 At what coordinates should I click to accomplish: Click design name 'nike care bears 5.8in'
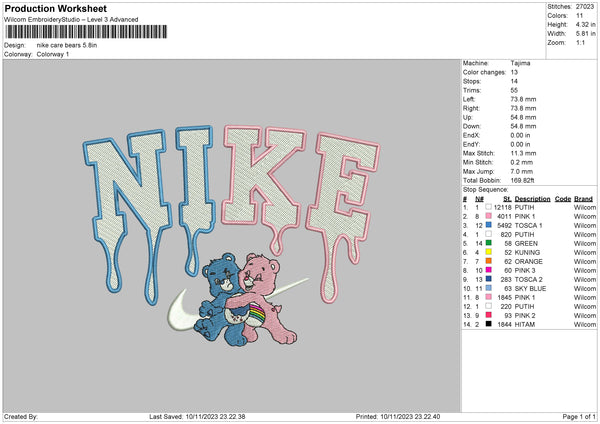(67, 45)
